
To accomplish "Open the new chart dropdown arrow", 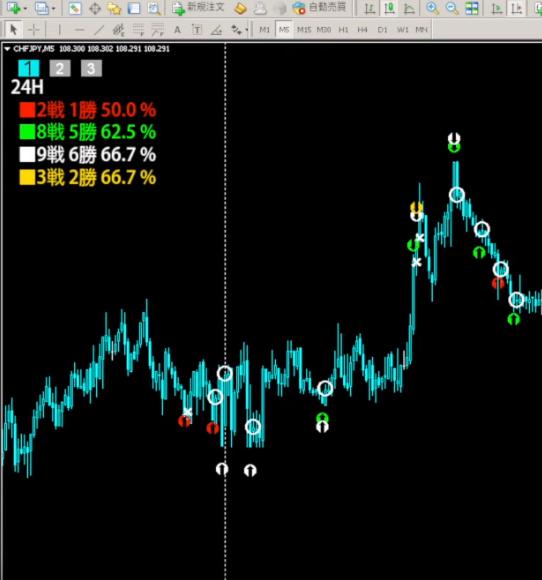I will click(25, 8).
